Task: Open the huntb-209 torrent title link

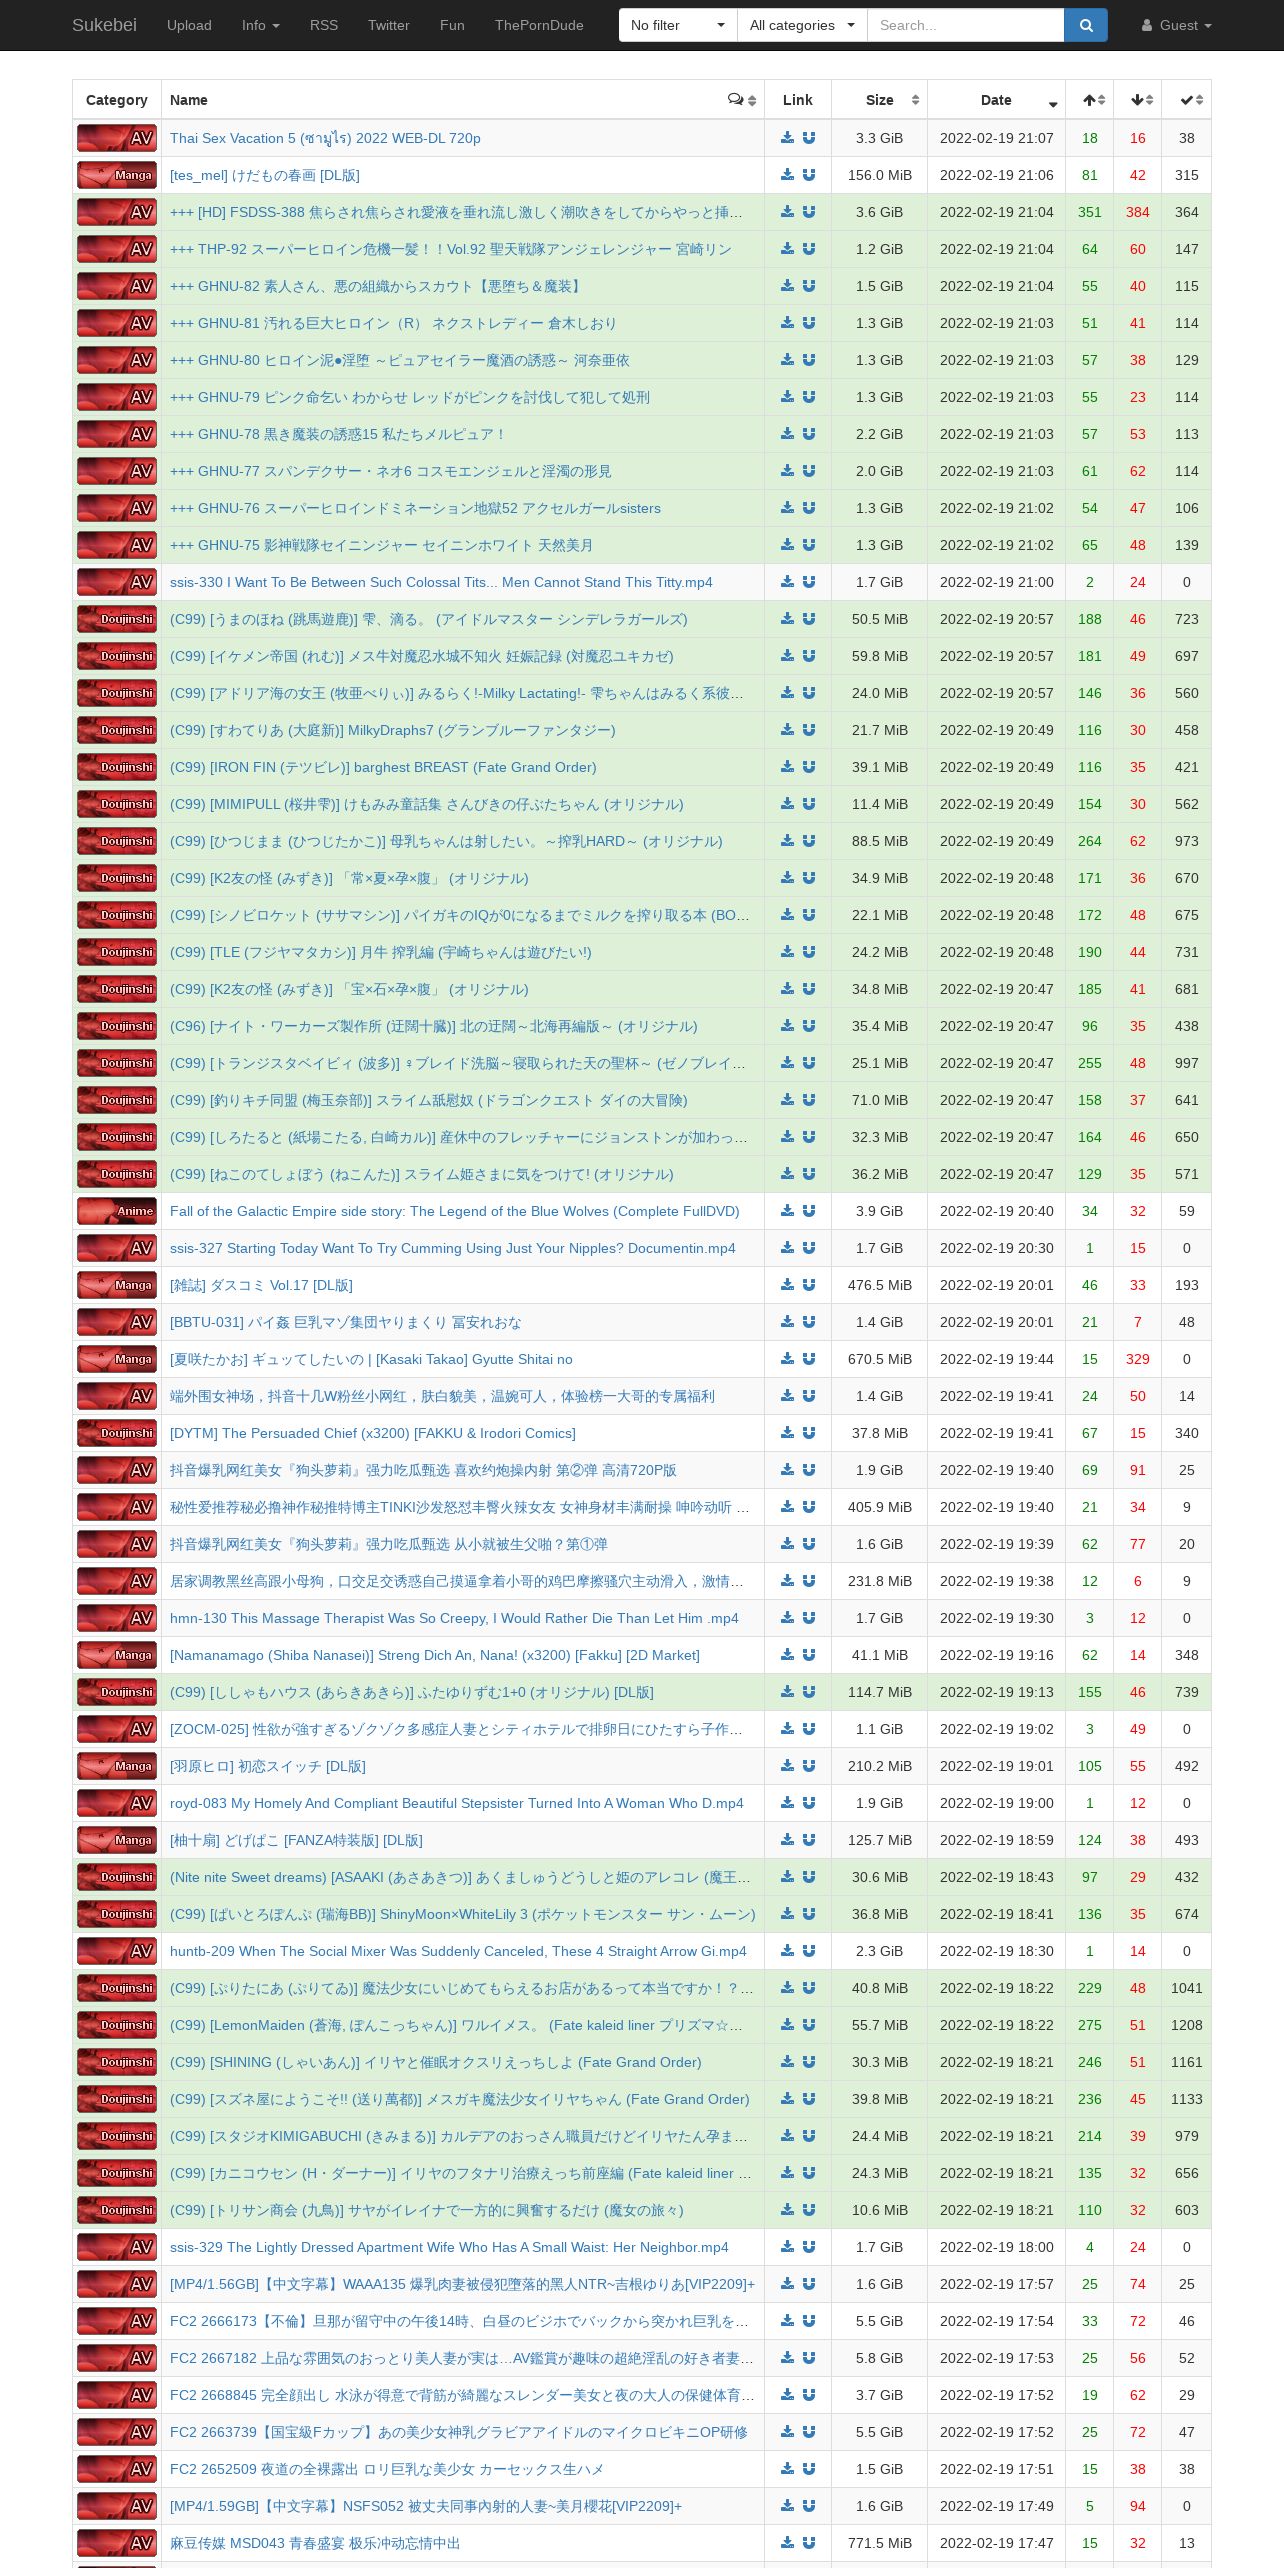Action: pos(458,1951)
